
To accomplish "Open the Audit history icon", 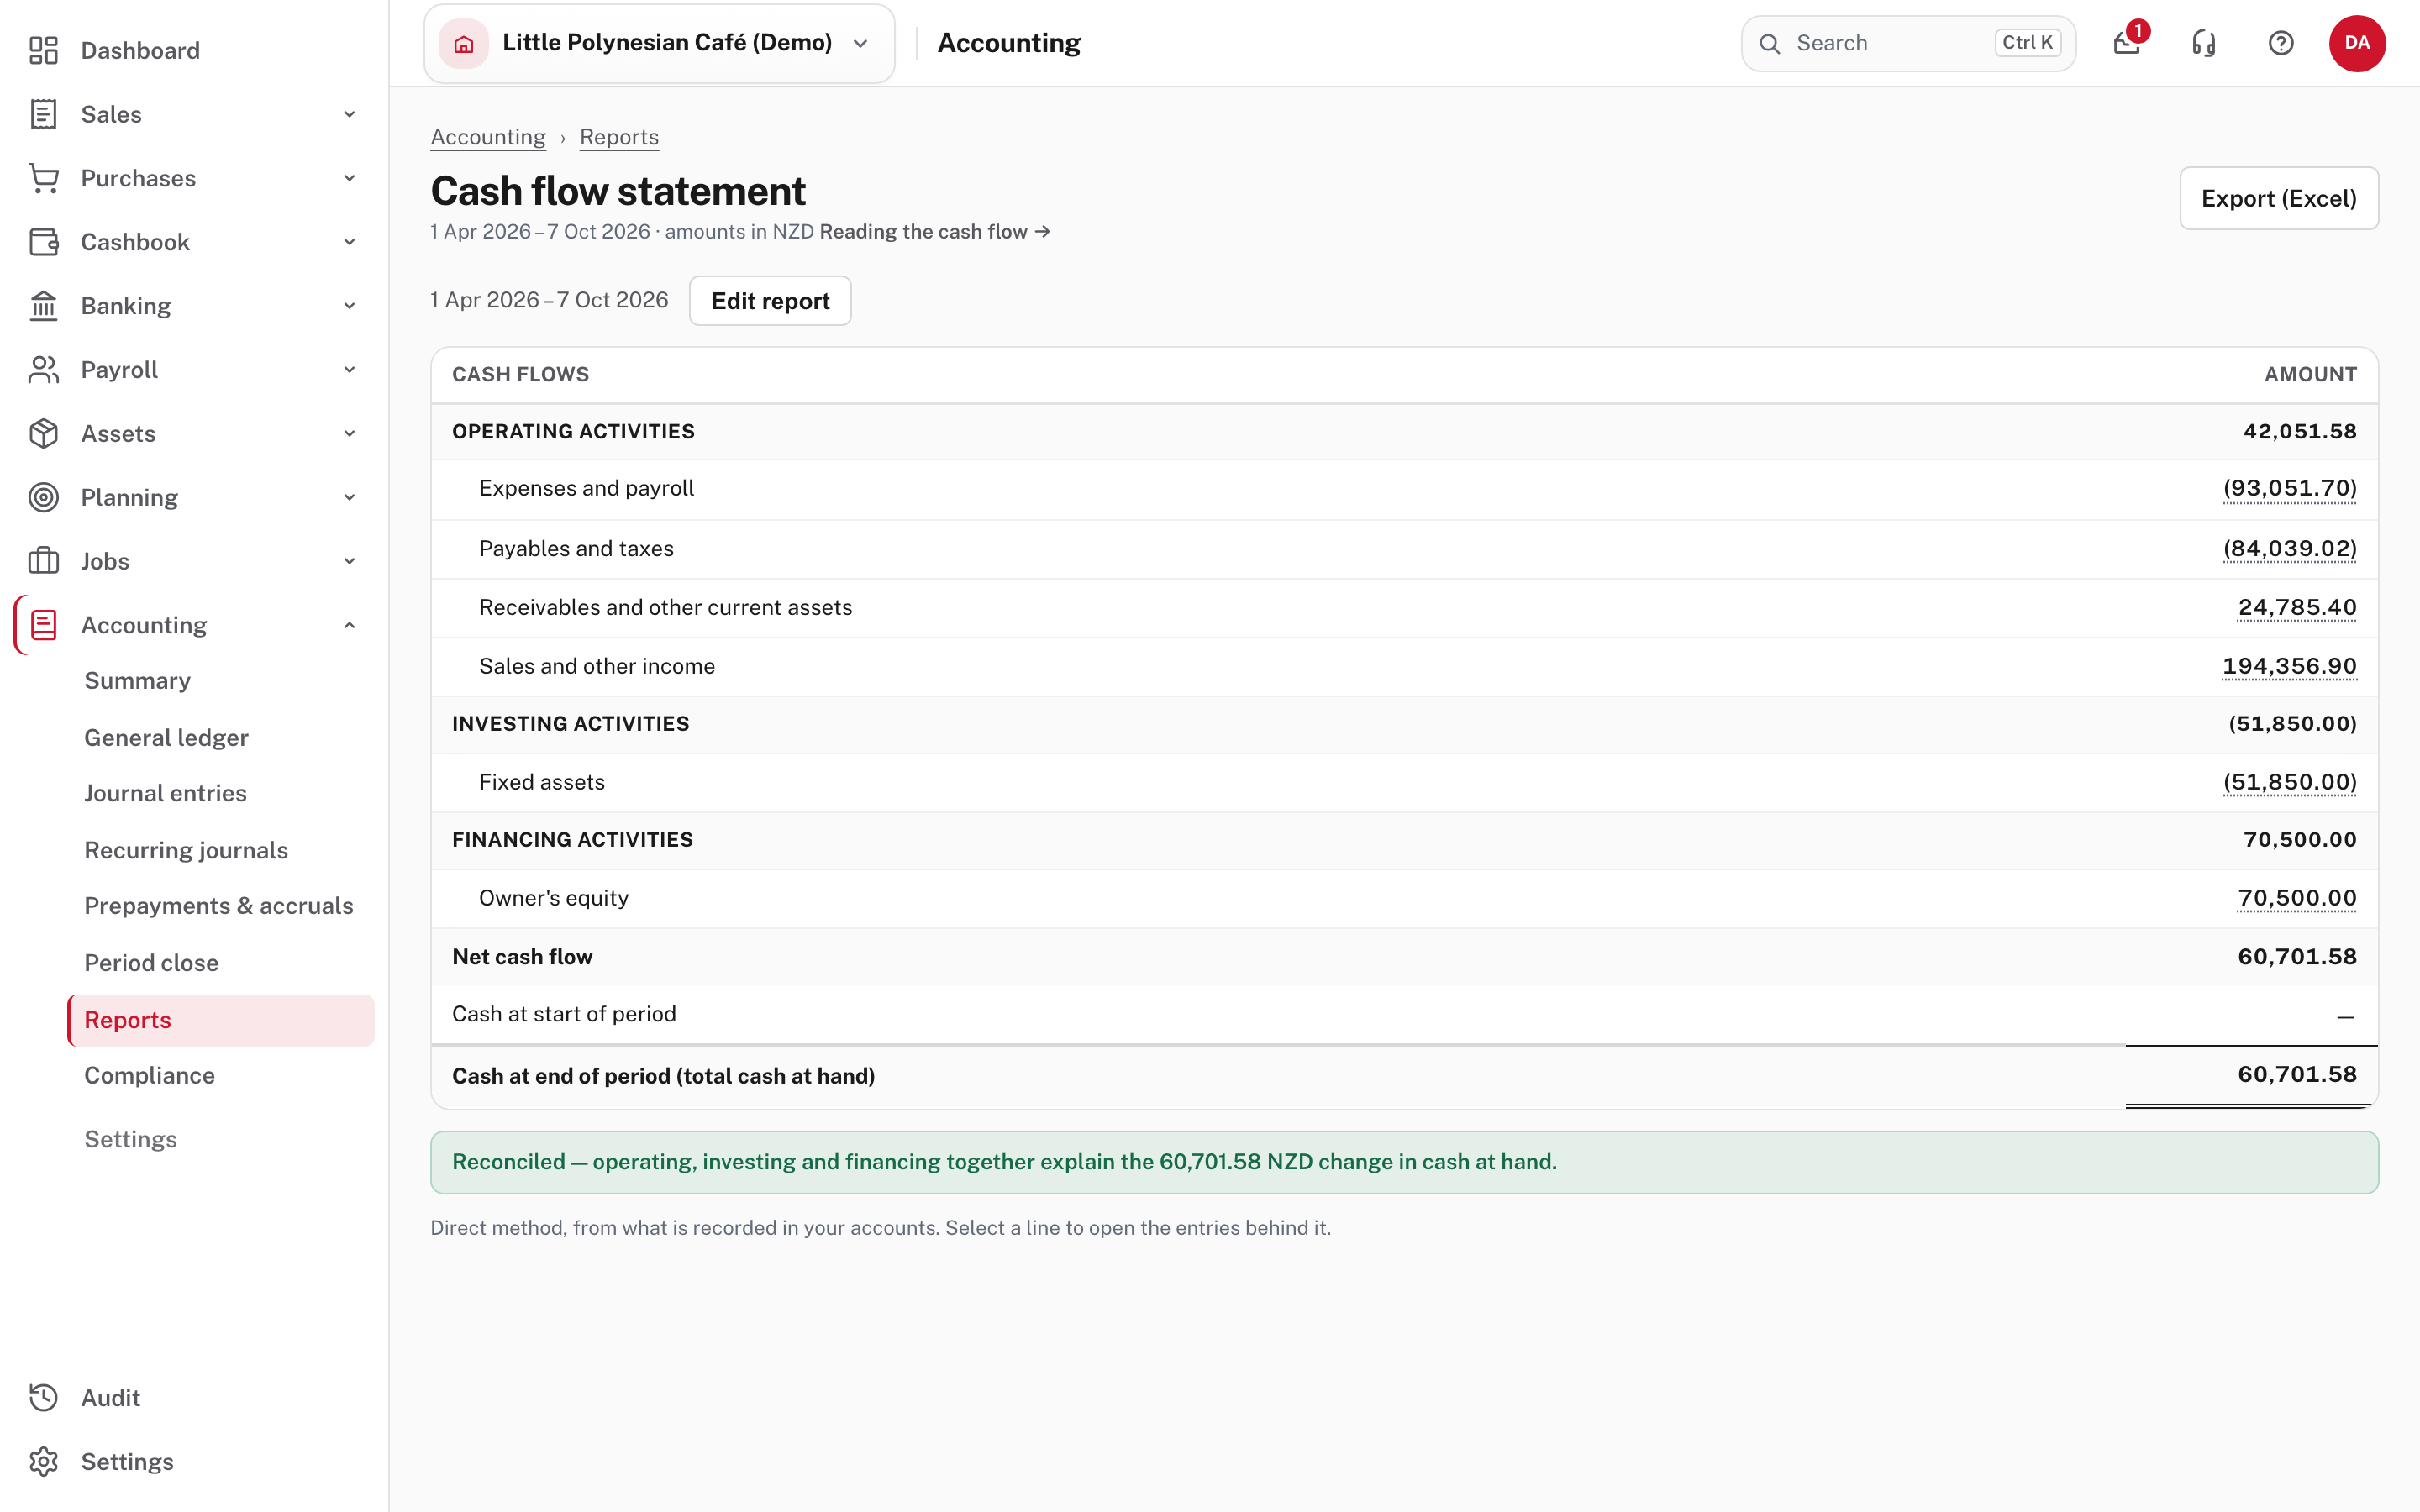I will (44, 1397).
